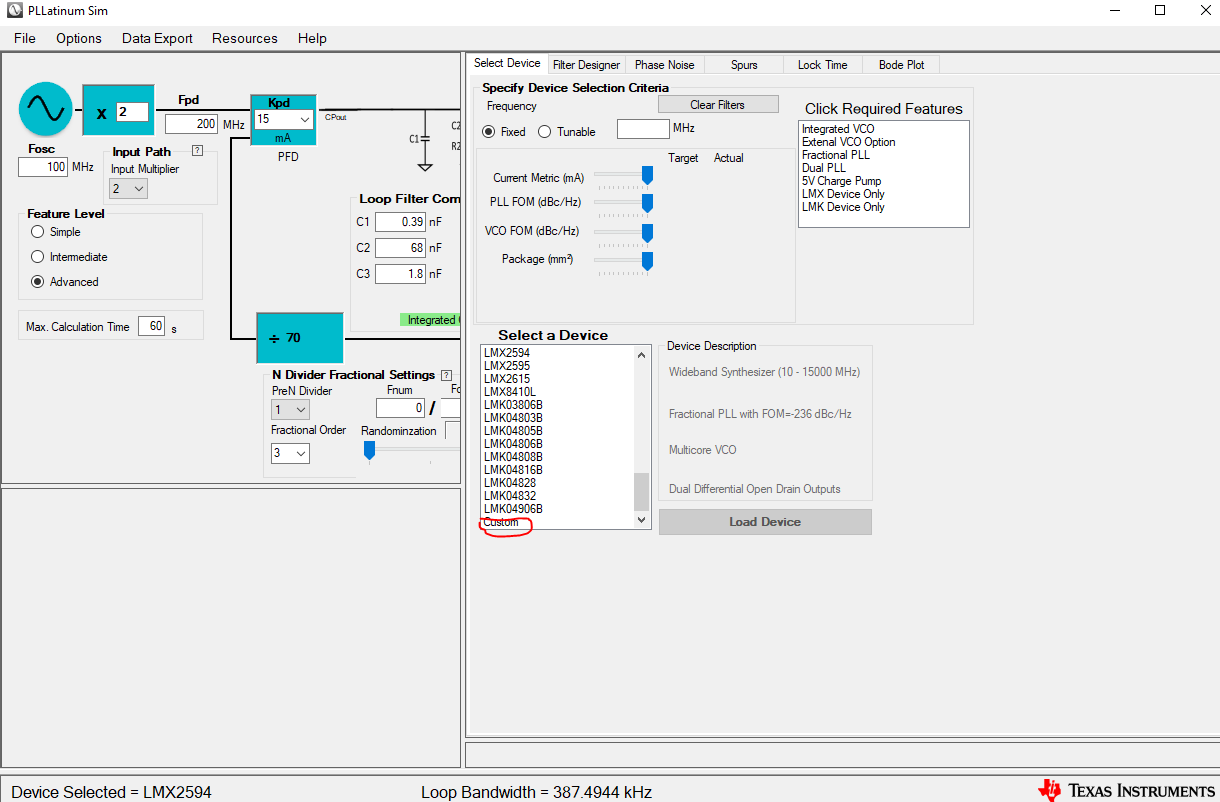The image size is (1220, 802).
Task: Adjust the VCO FOM slider
Action: coord(647,232)
